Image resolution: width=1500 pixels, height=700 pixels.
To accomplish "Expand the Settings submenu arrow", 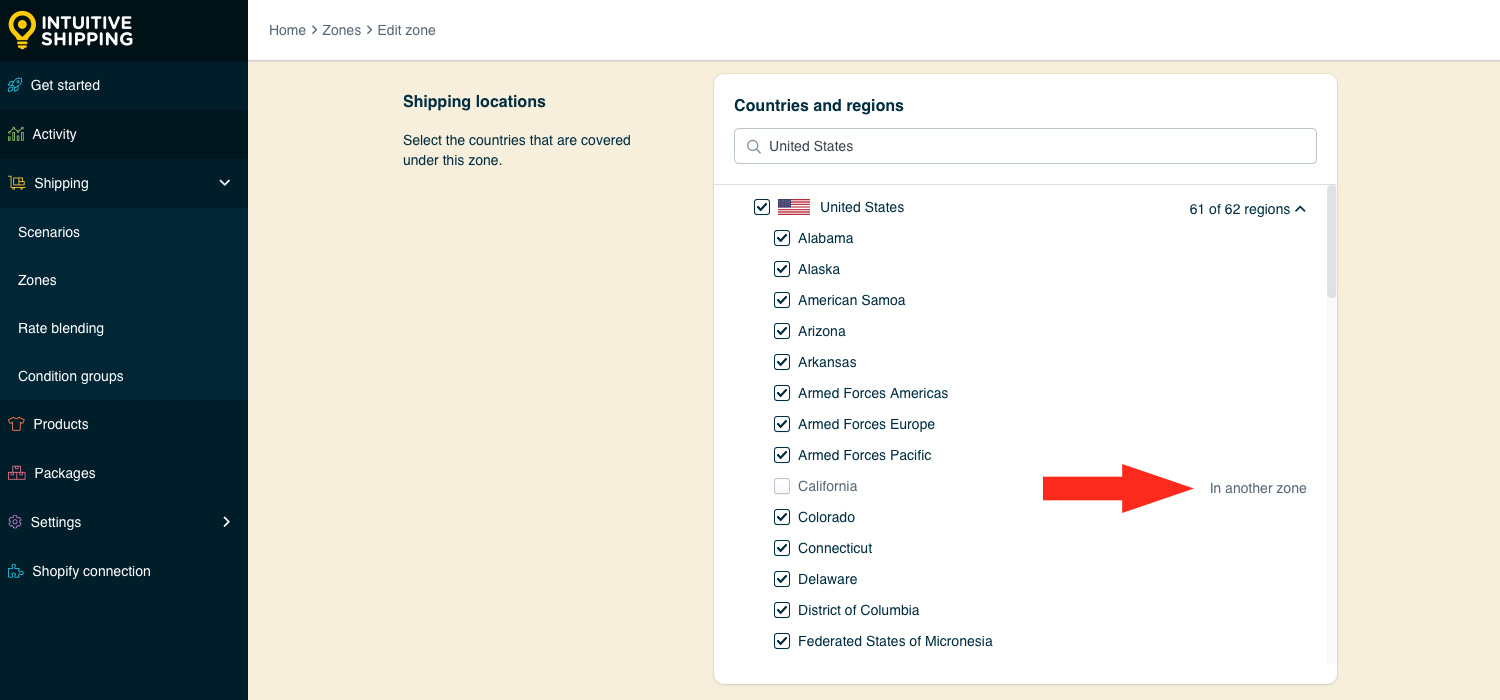I will click(x=226, y=522).
